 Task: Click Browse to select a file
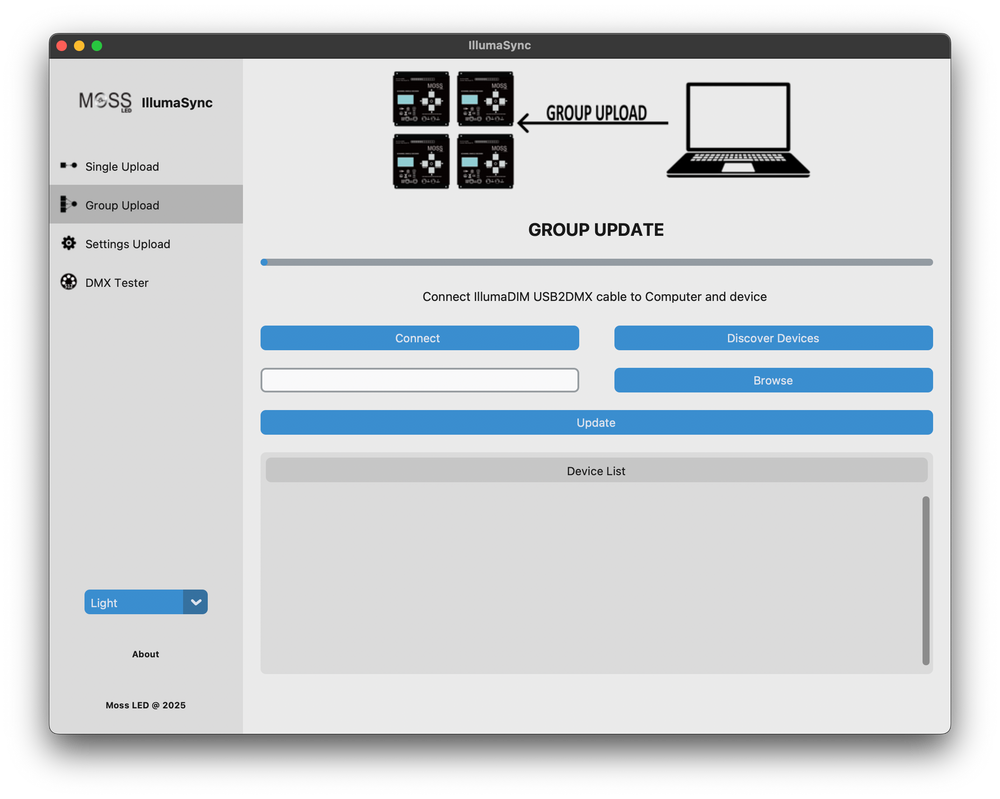(772, 380)
